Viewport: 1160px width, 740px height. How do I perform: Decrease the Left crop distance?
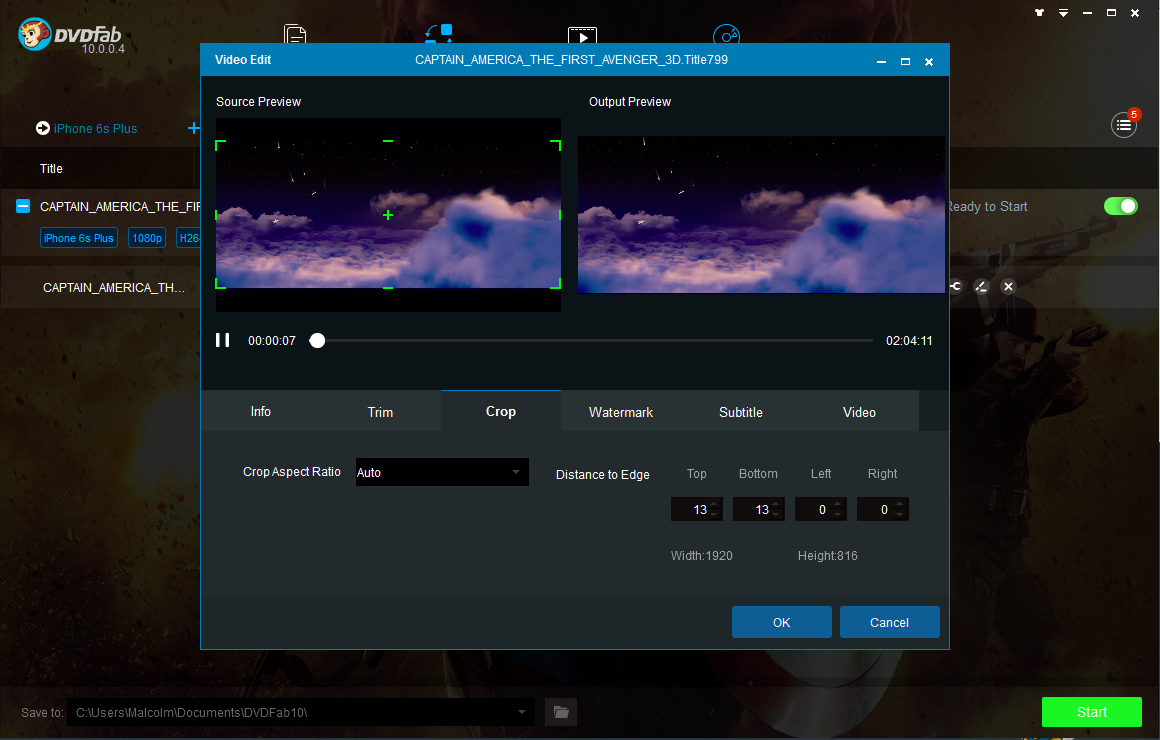coord(838,514)
